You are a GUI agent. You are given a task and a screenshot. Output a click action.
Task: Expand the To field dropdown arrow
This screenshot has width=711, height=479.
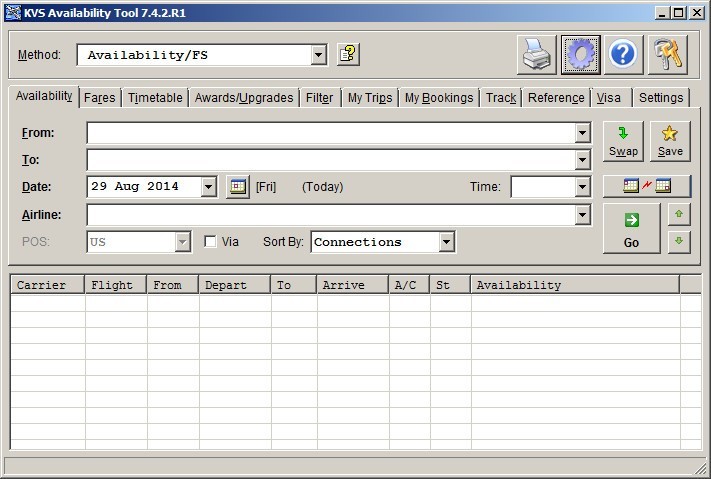coord(582,160)
